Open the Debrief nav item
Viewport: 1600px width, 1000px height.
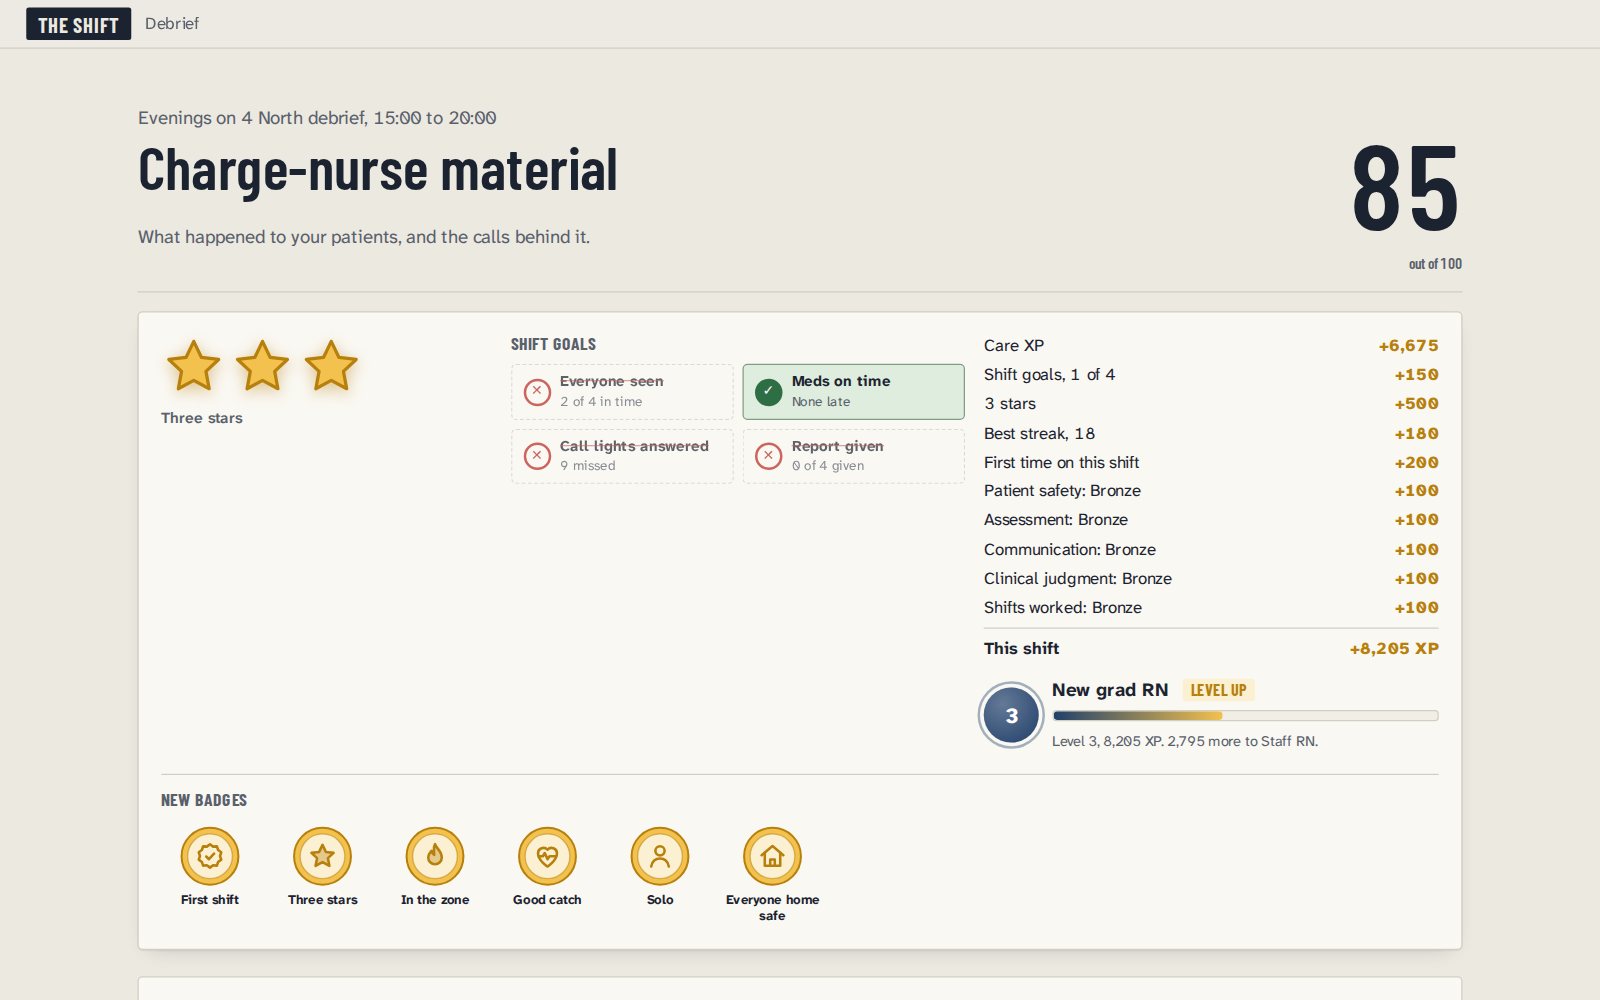click(x=172, y=23)
